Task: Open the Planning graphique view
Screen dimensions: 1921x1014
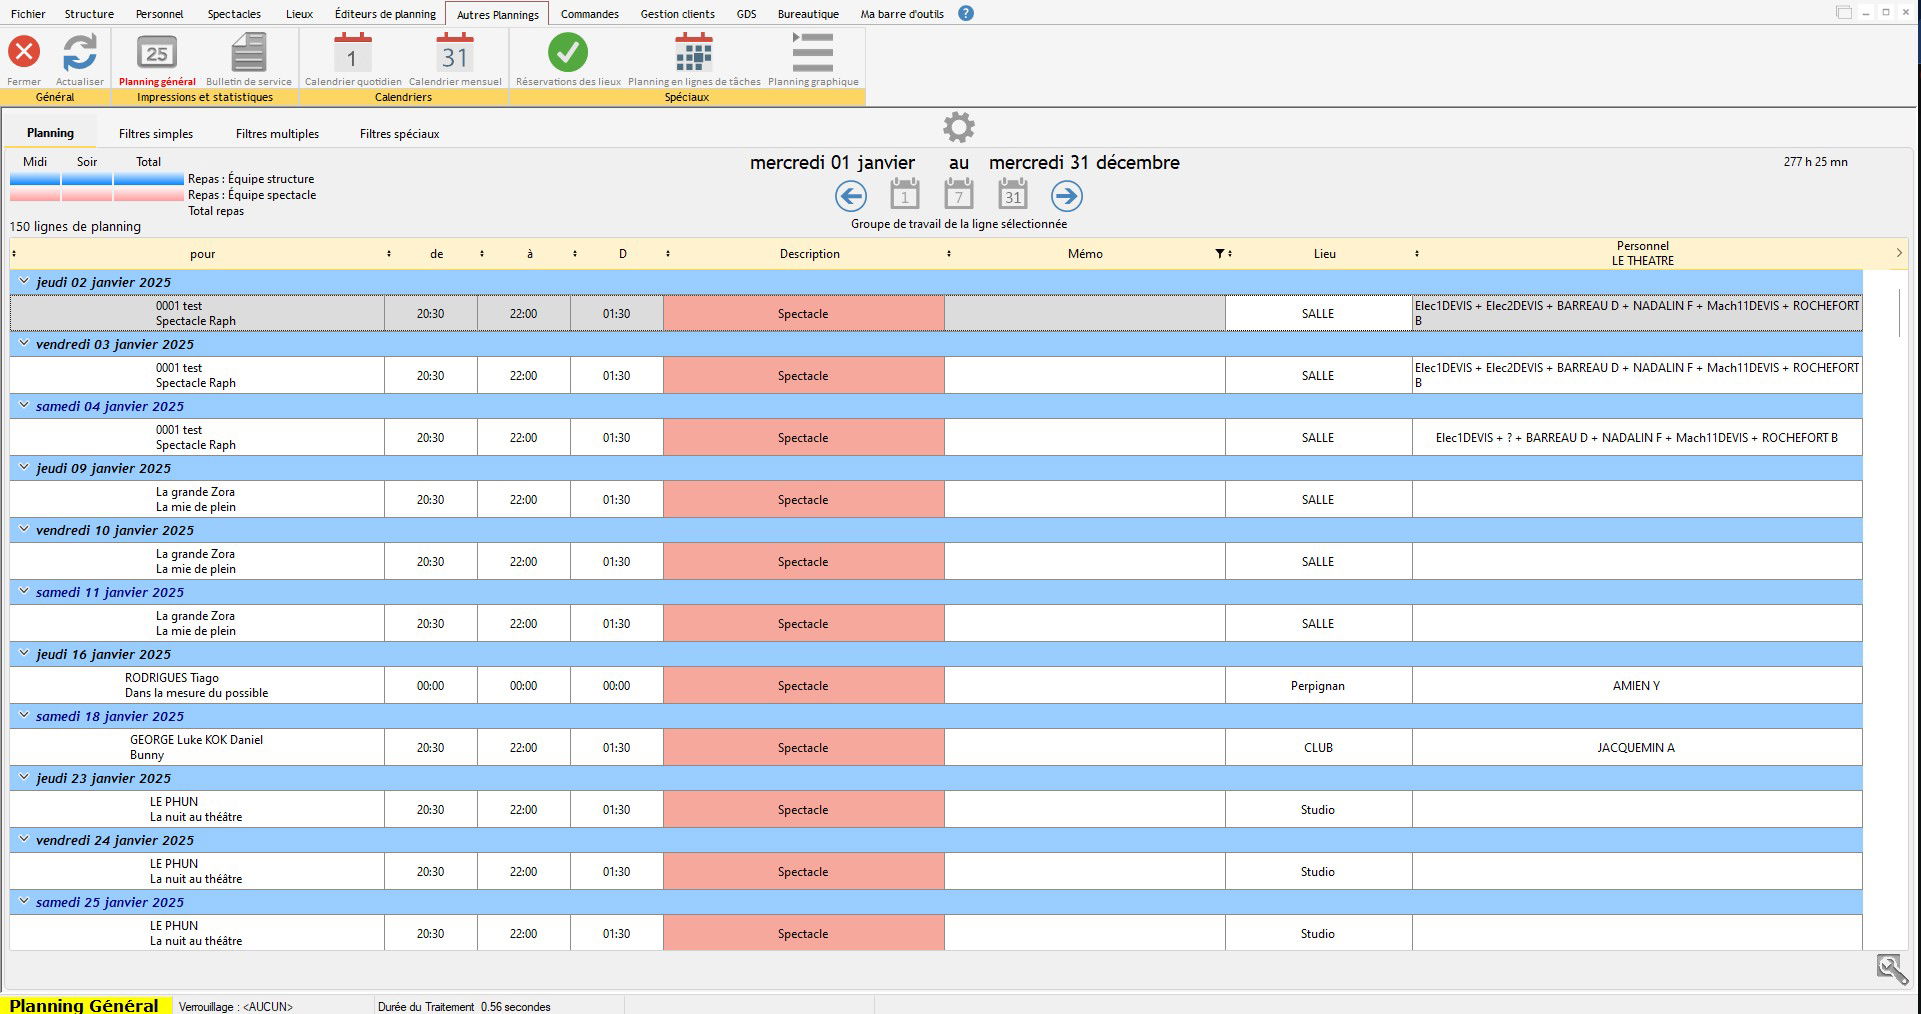Action: (812, 52)
